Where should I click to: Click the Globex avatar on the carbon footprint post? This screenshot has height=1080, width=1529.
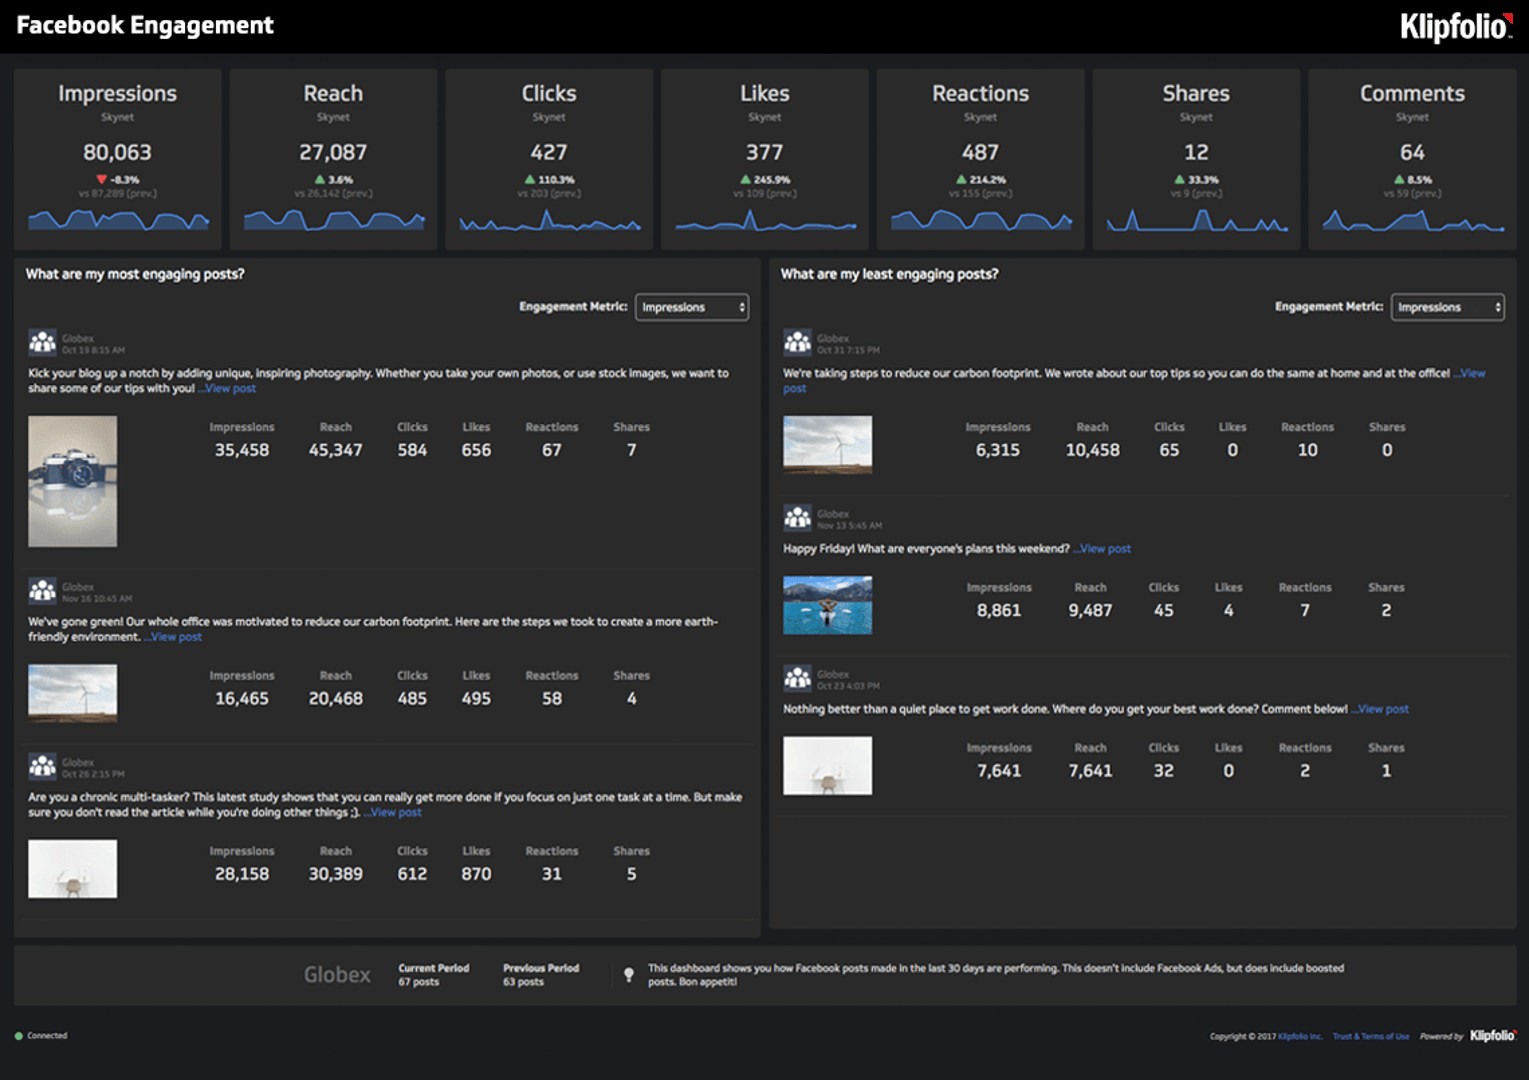click(x=43, y=590)
